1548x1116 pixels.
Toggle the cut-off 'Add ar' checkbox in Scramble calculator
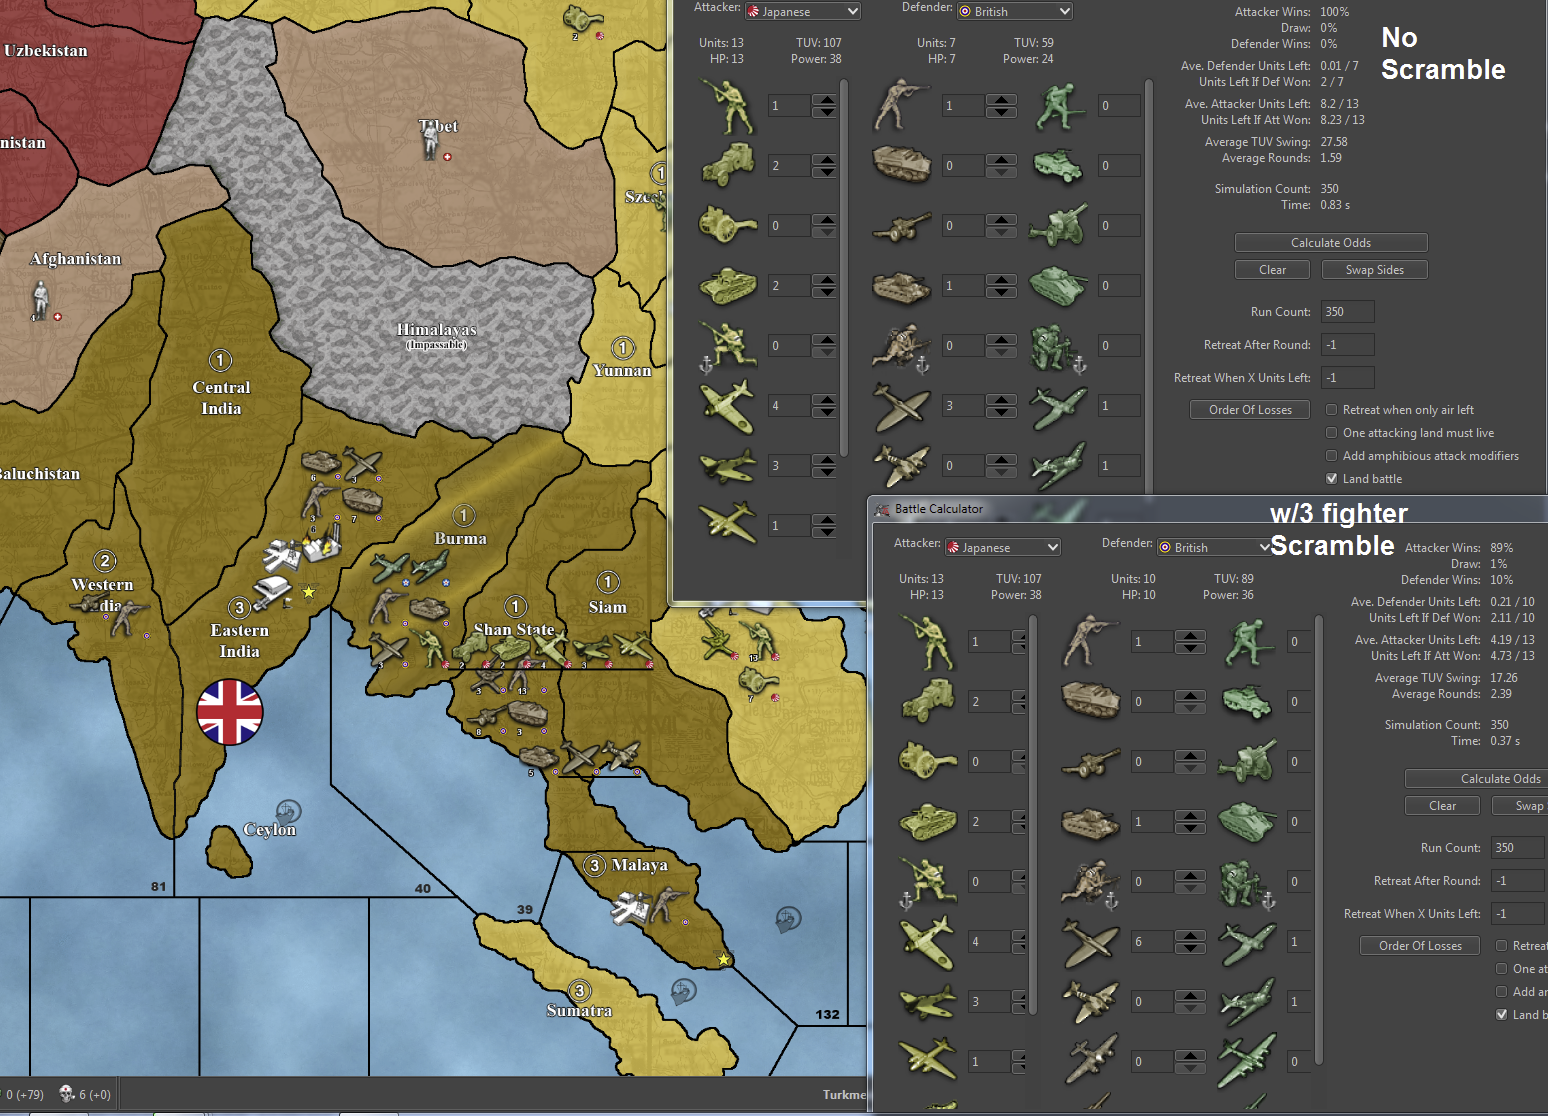pyautogui.click(x=1502, y=992)
